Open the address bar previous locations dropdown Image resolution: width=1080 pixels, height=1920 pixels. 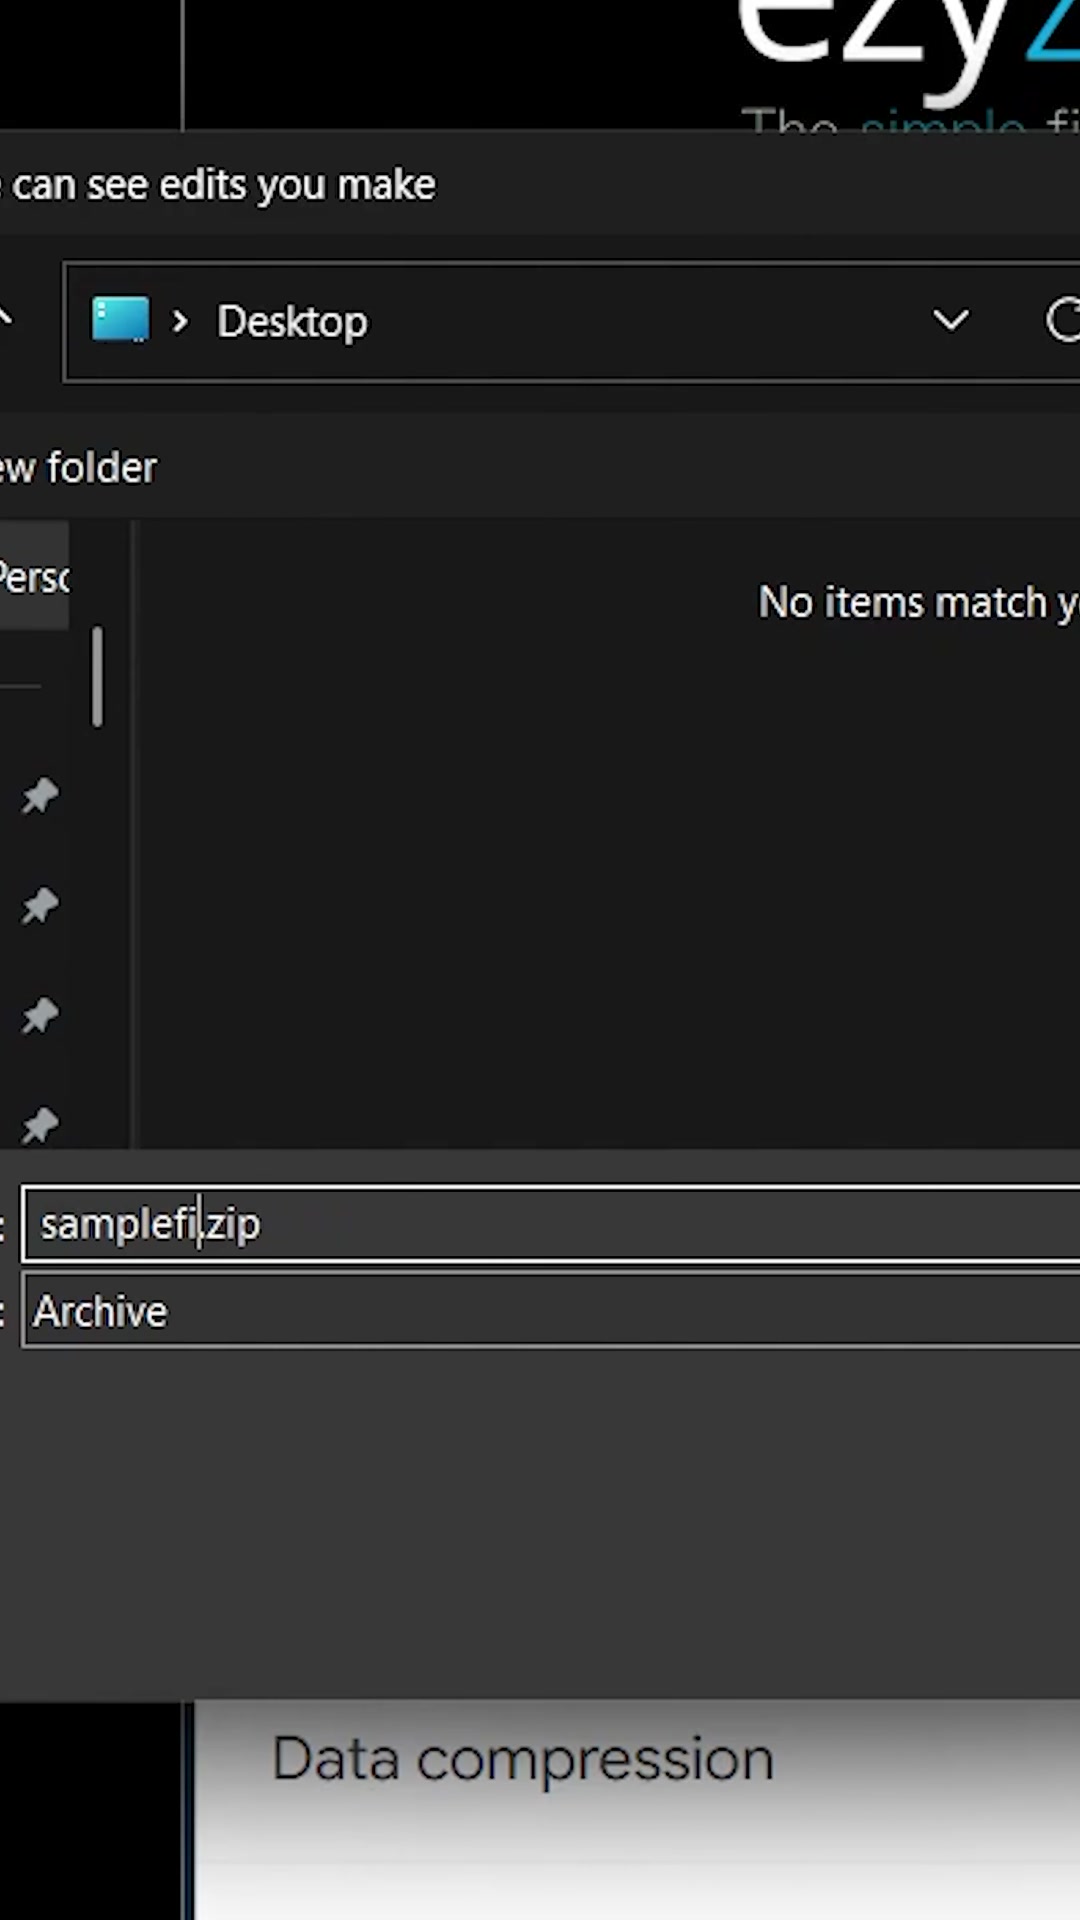coord(950,321)
